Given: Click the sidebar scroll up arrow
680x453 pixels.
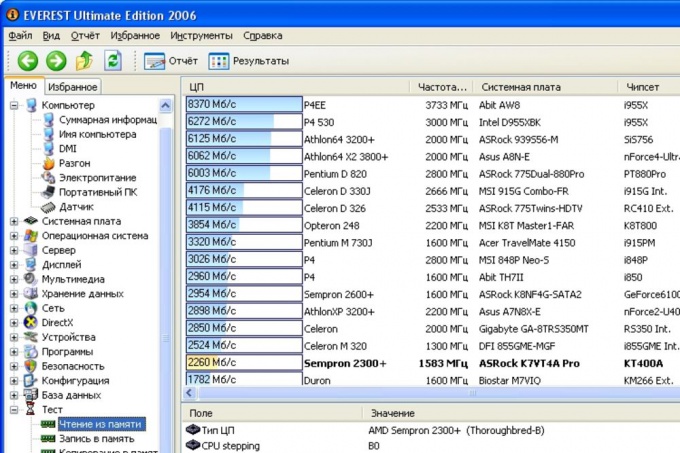Looking at the screenshot, I should pos(165,105).
